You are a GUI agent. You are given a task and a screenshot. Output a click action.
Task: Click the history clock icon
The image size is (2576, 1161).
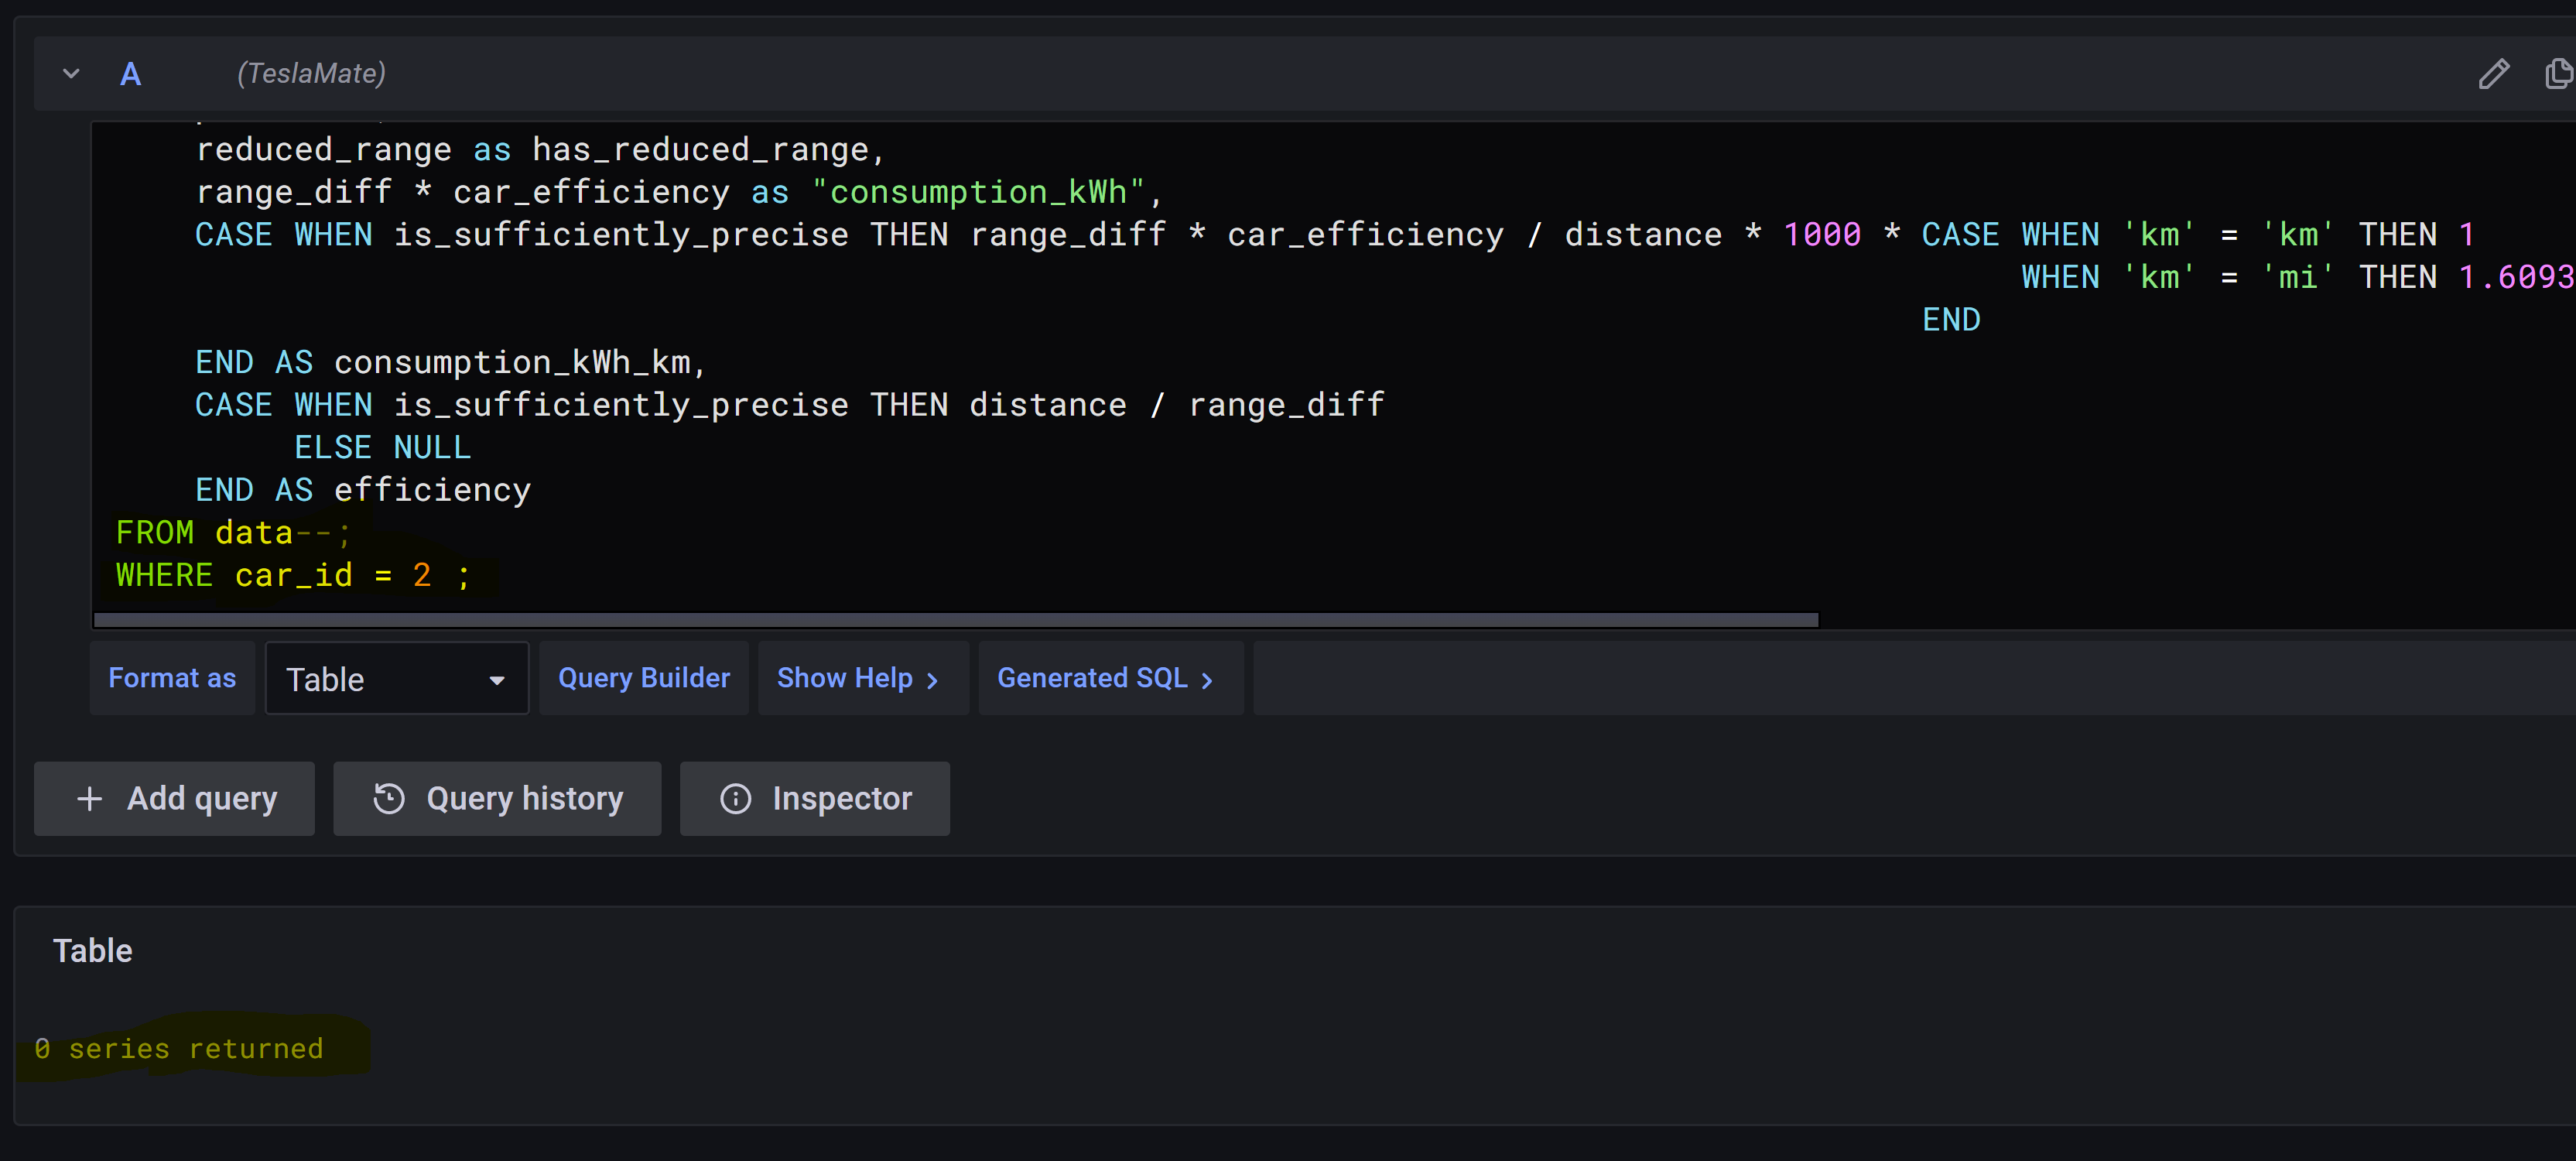click(389, 798)
